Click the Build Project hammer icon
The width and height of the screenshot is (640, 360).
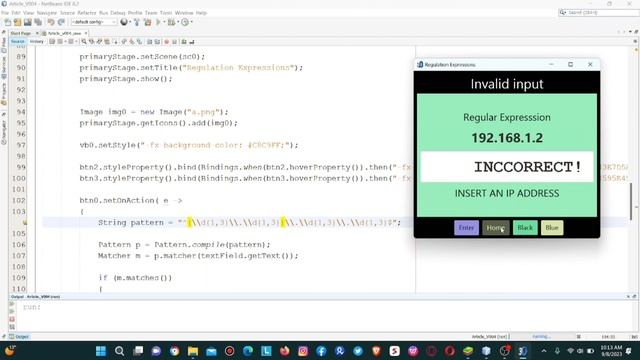[137, 22]
